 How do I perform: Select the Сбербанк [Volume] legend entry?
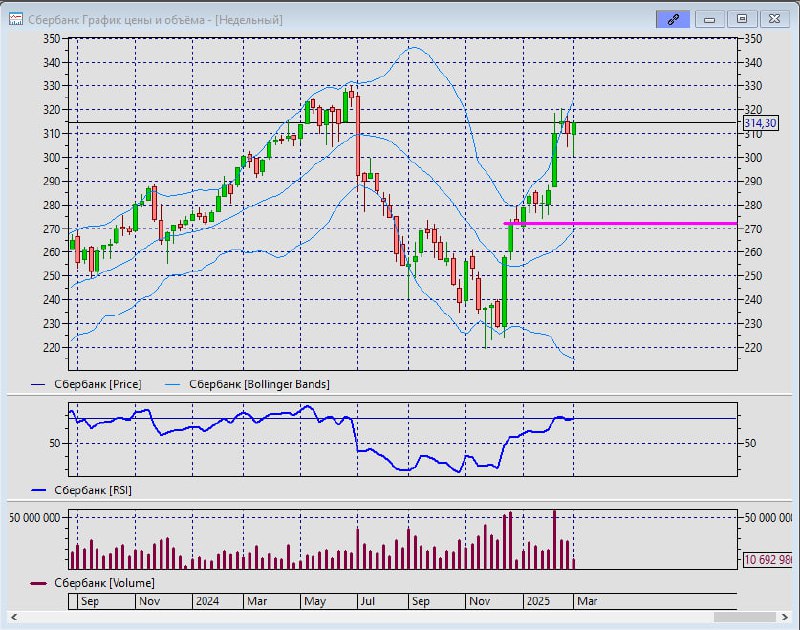coord(92,583)
